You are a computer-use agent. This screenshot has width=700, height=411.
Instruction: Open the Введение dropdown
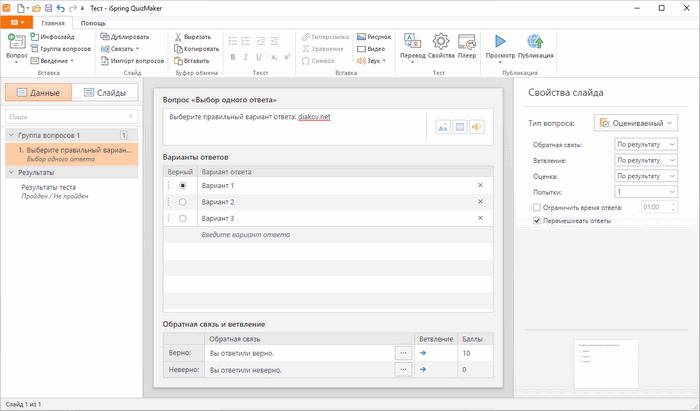pyautogui.click(x=52, y=61)
